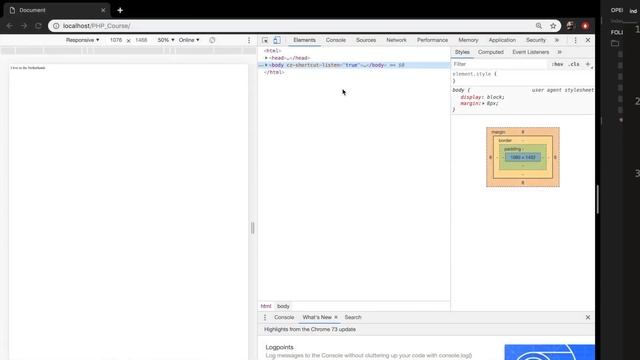Viewport: 640px width, 360px height.
Task: Toggle the .cls class editor button
Action: tap(574, 64)
